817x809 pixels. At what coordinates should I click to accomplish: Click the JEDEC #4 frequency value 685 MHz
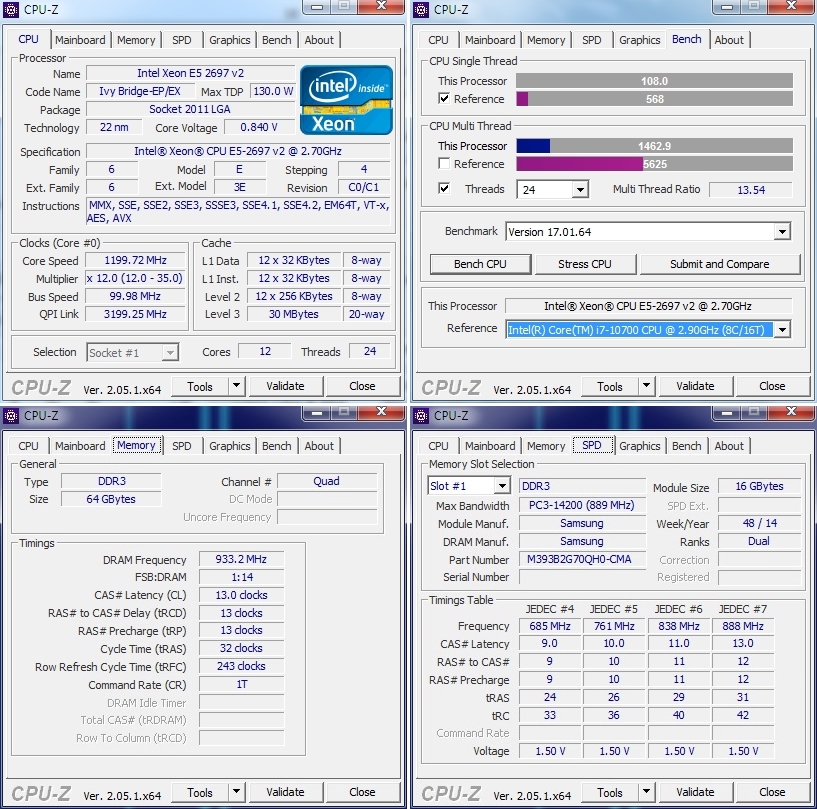(x=550, y=626)
